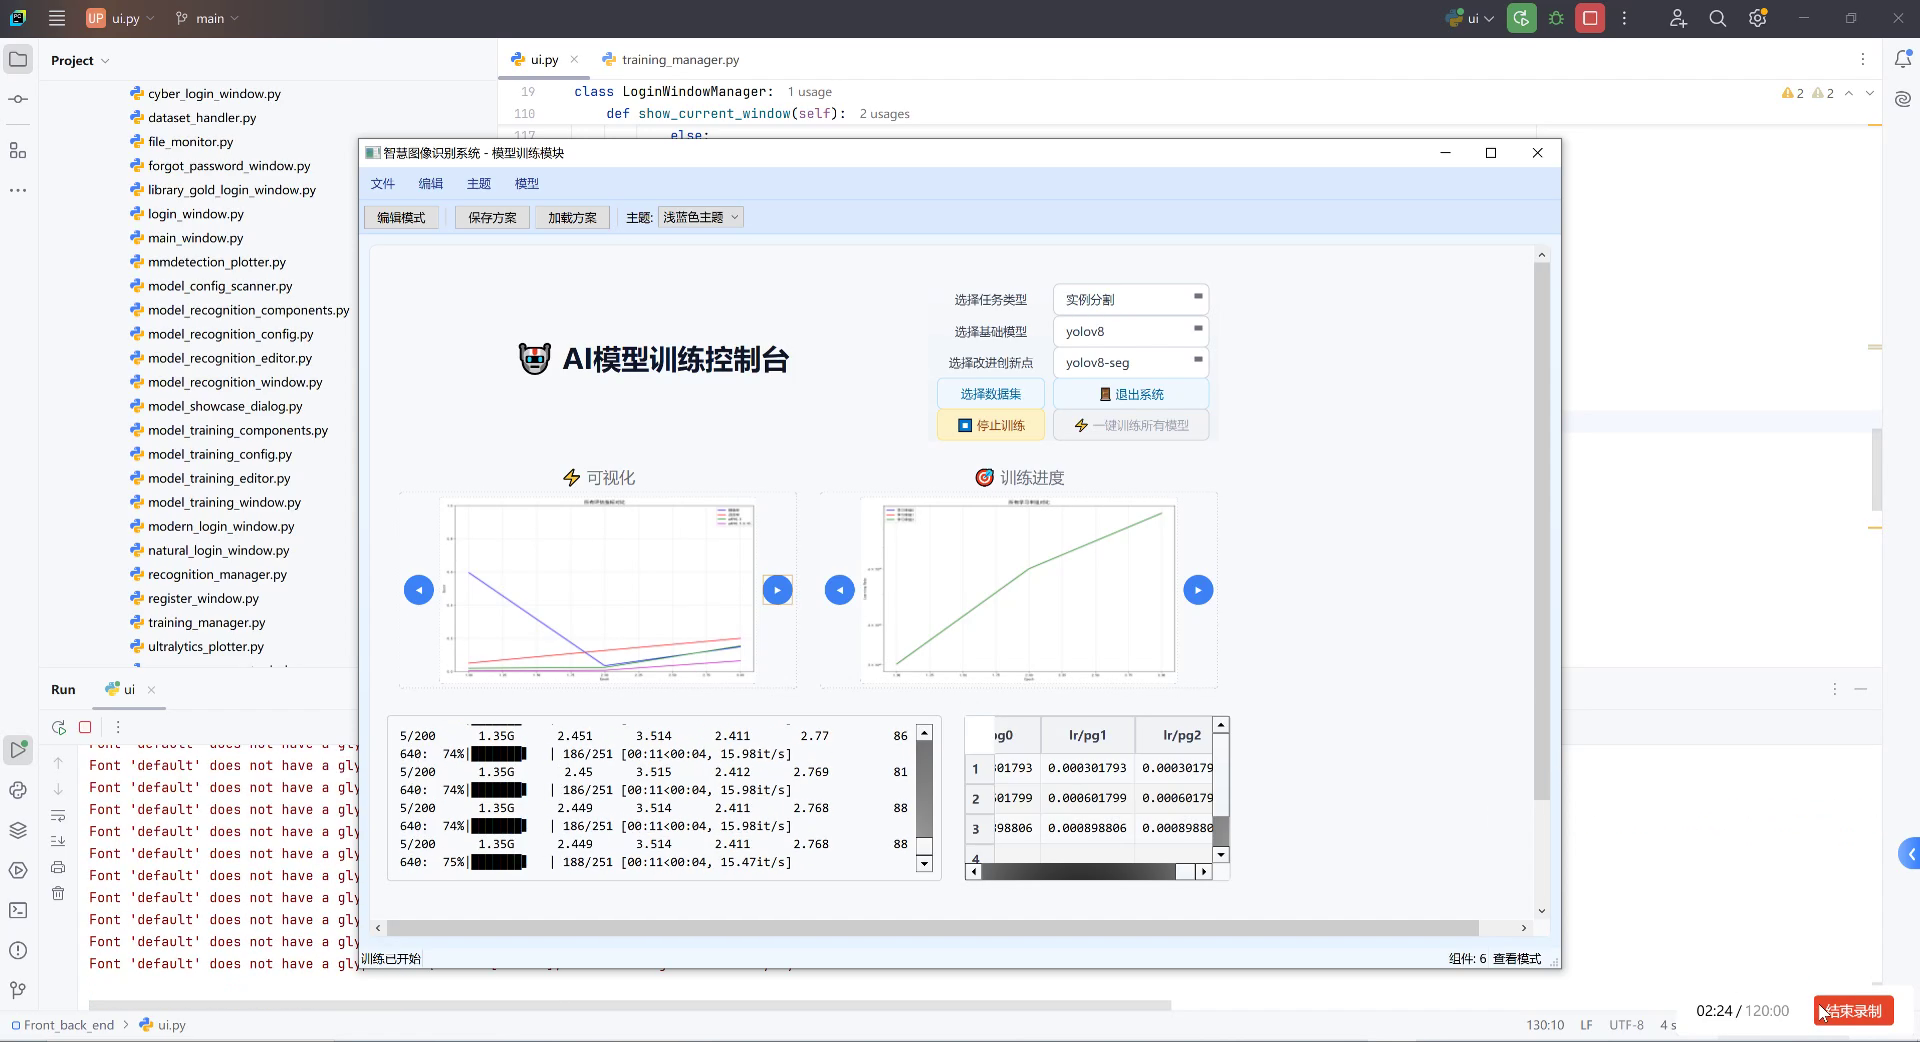Image resolution: width=1920 pixels, height=1042 pixels.
Task: Open the Commit tool window icon
Action: [18, 99]
